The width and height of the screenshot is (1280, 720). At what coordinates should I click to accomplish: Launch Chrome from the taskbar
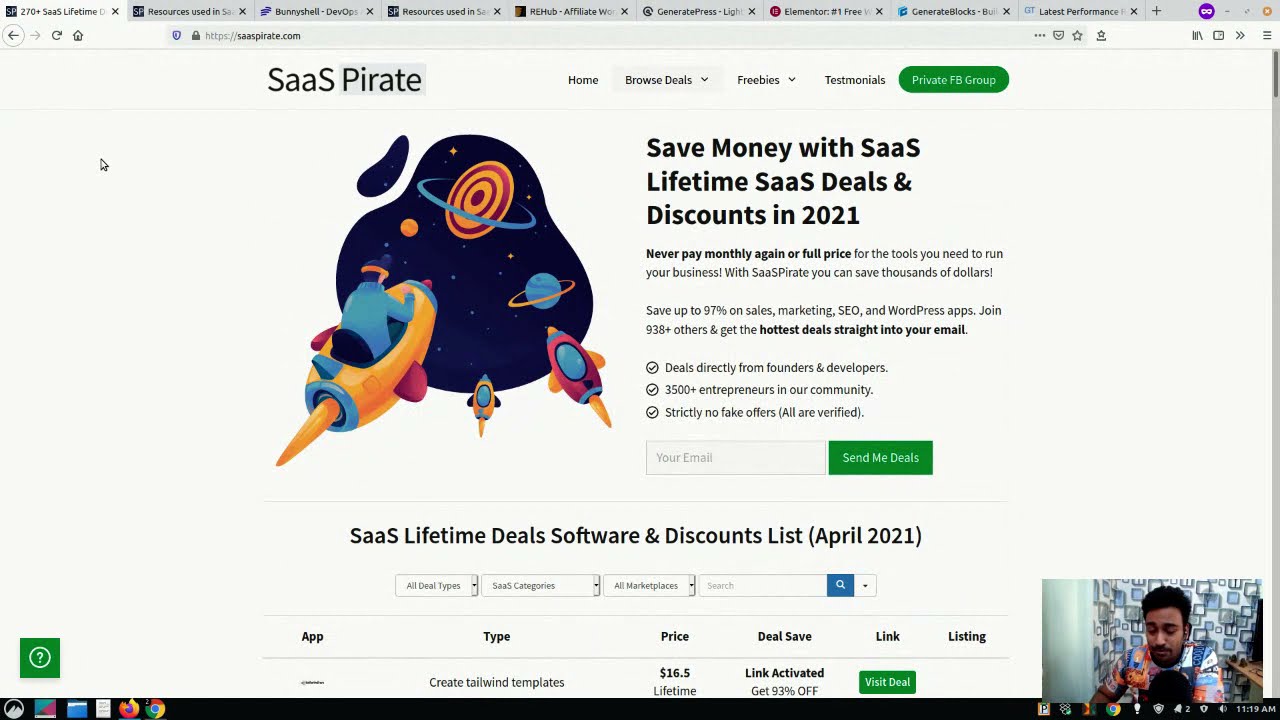[155, 709]
